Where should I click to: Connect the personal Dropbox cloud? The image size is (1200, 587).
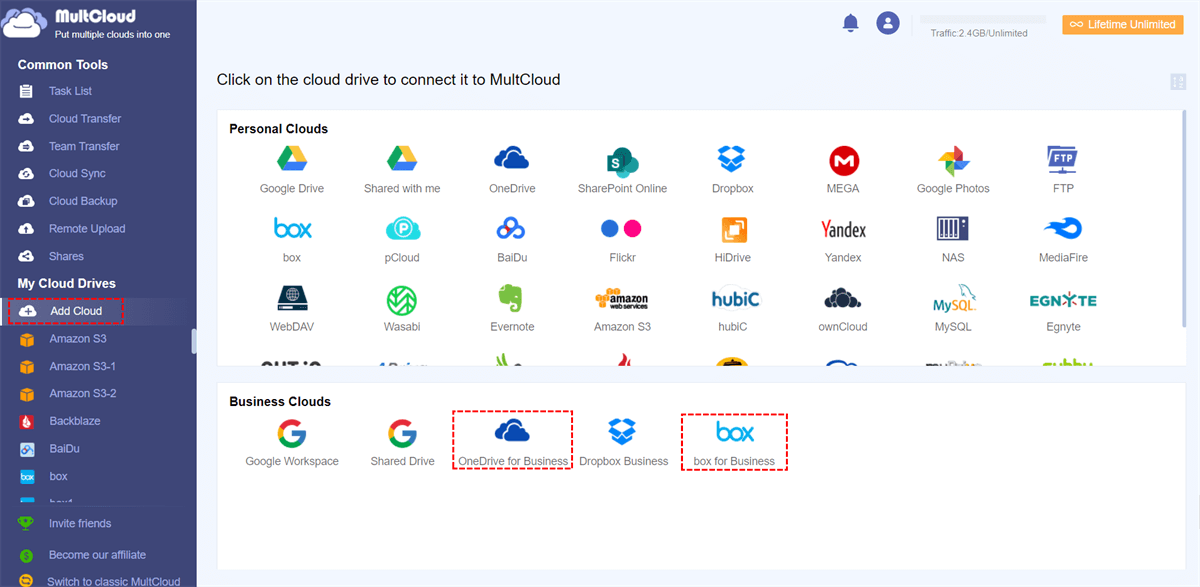(732, 169)
